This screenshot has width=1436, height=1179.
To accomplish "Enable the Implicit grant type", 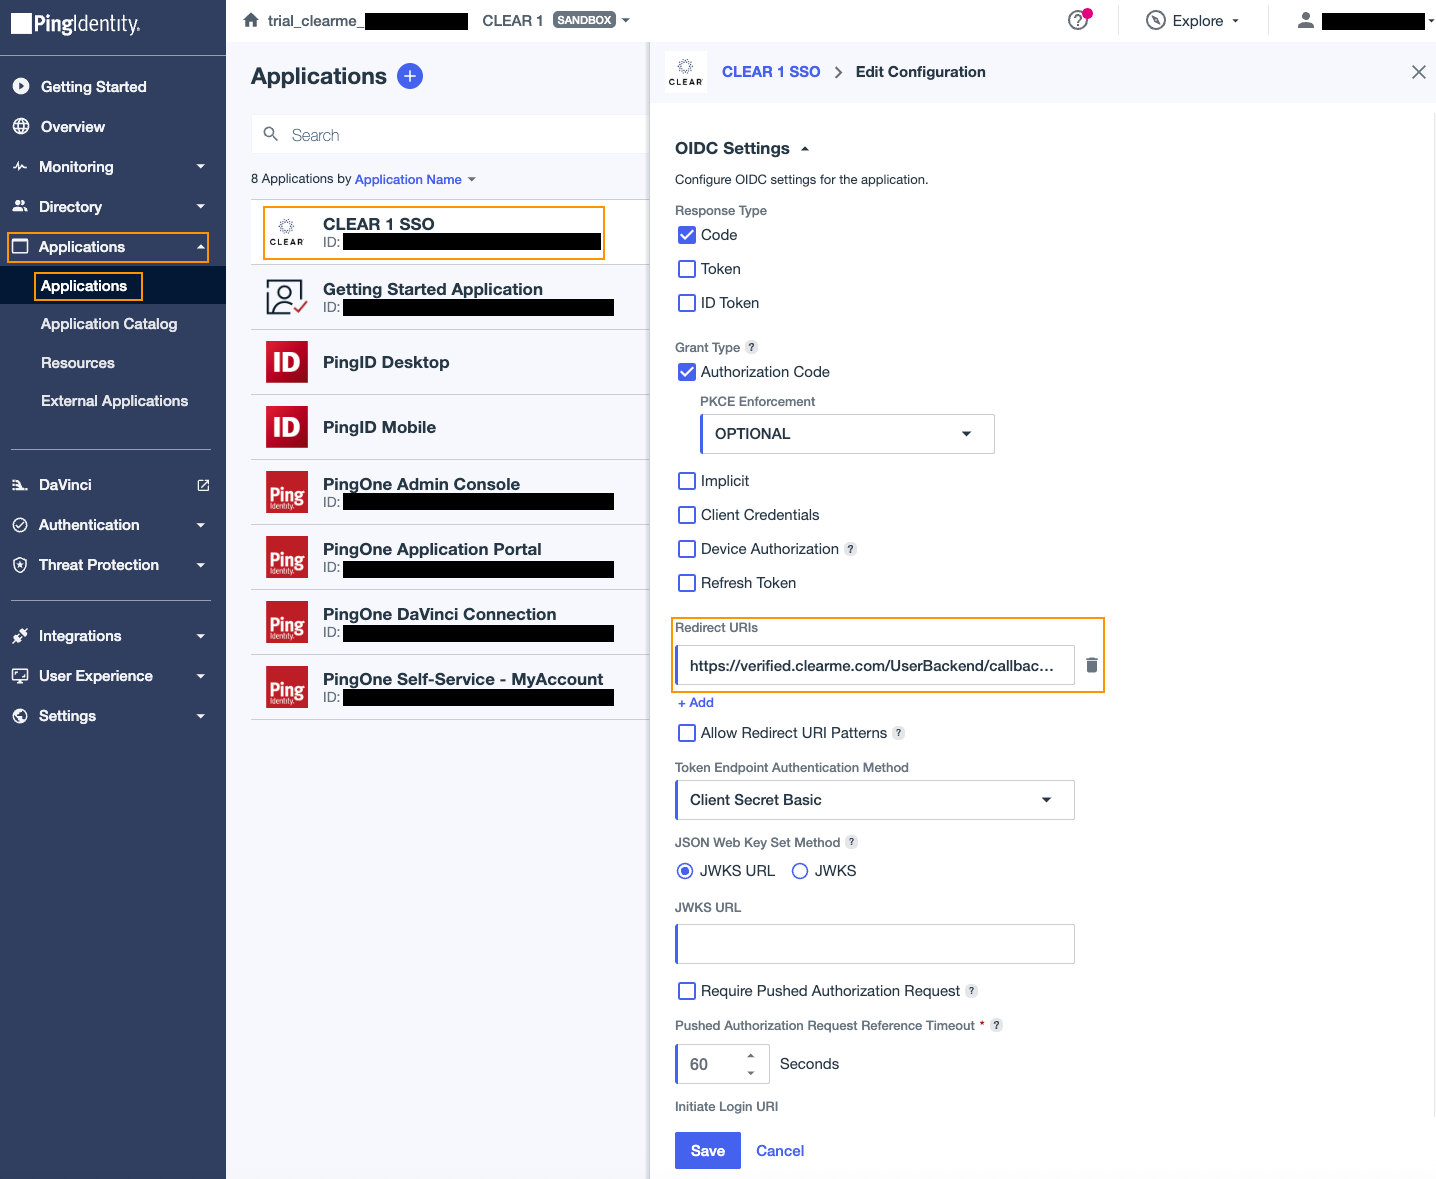I will pos(687,481).
